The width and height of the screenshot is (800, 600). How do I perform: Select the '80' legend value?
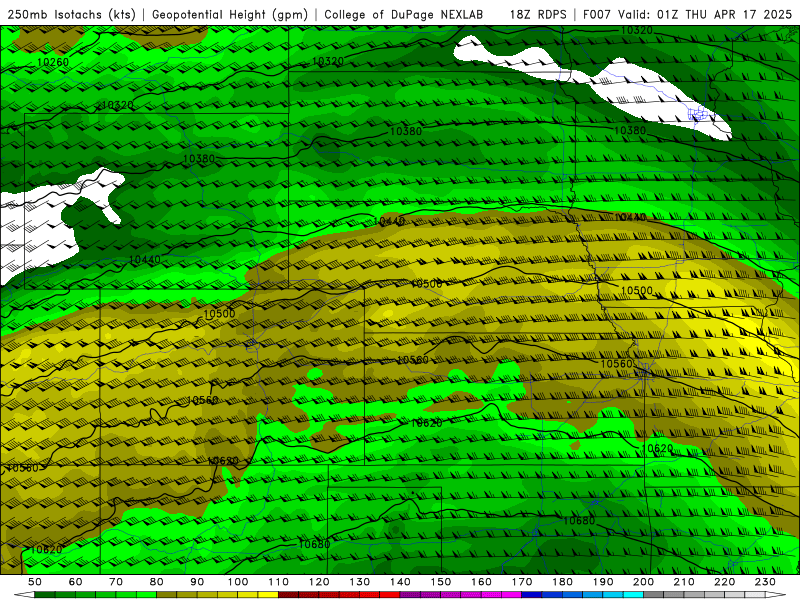[x=157, y=582]
